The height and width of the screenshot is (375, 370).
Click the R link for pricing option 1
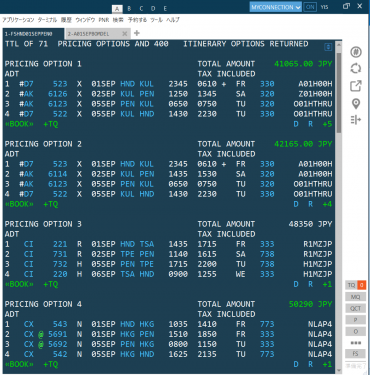click(310, 124)
